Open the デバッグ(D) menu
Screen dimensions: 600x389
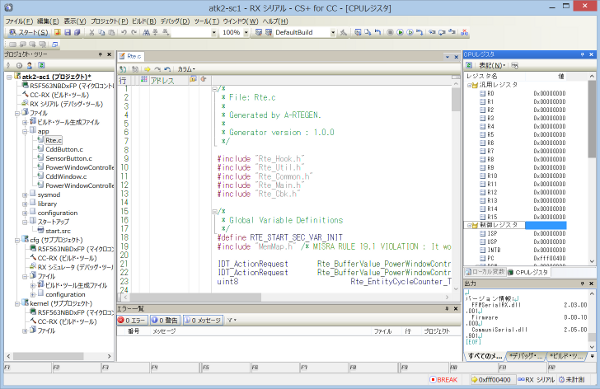coord(175,21)
